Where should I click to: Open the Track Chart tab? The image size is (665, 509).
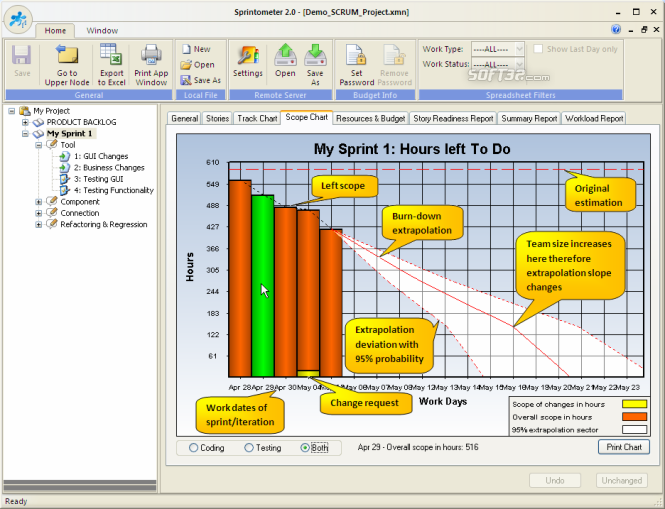pyautogui.click(x=257, y=118)
